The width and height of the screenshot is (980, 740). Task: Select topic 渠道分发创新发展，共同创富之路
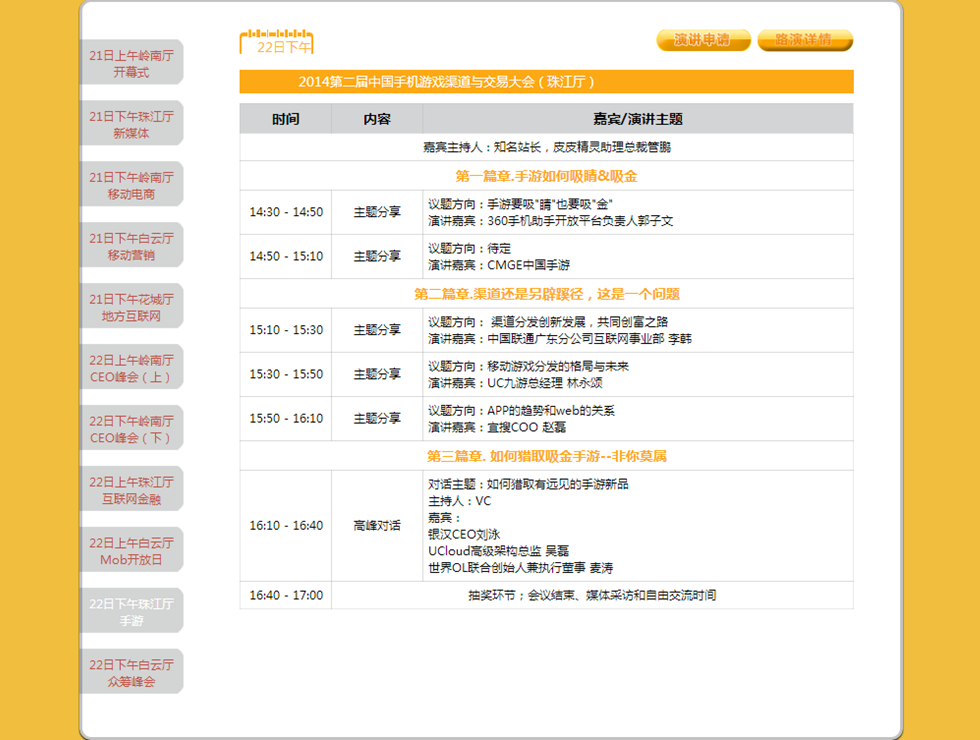click(579, 322)
